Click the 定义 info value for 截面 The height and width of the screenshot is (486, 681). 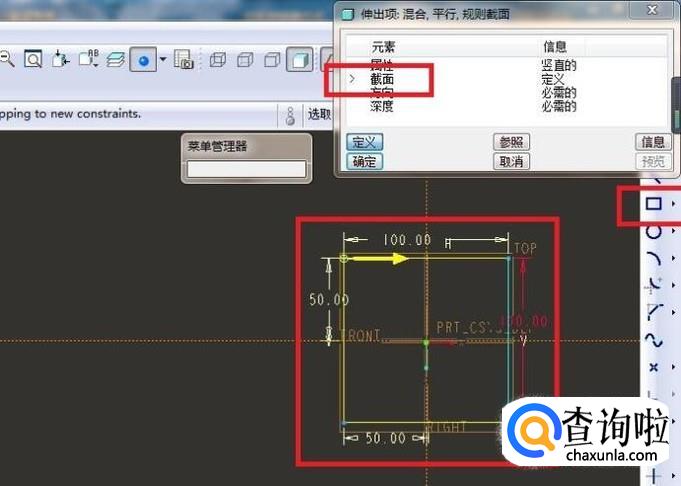click(x=553, y=79)
